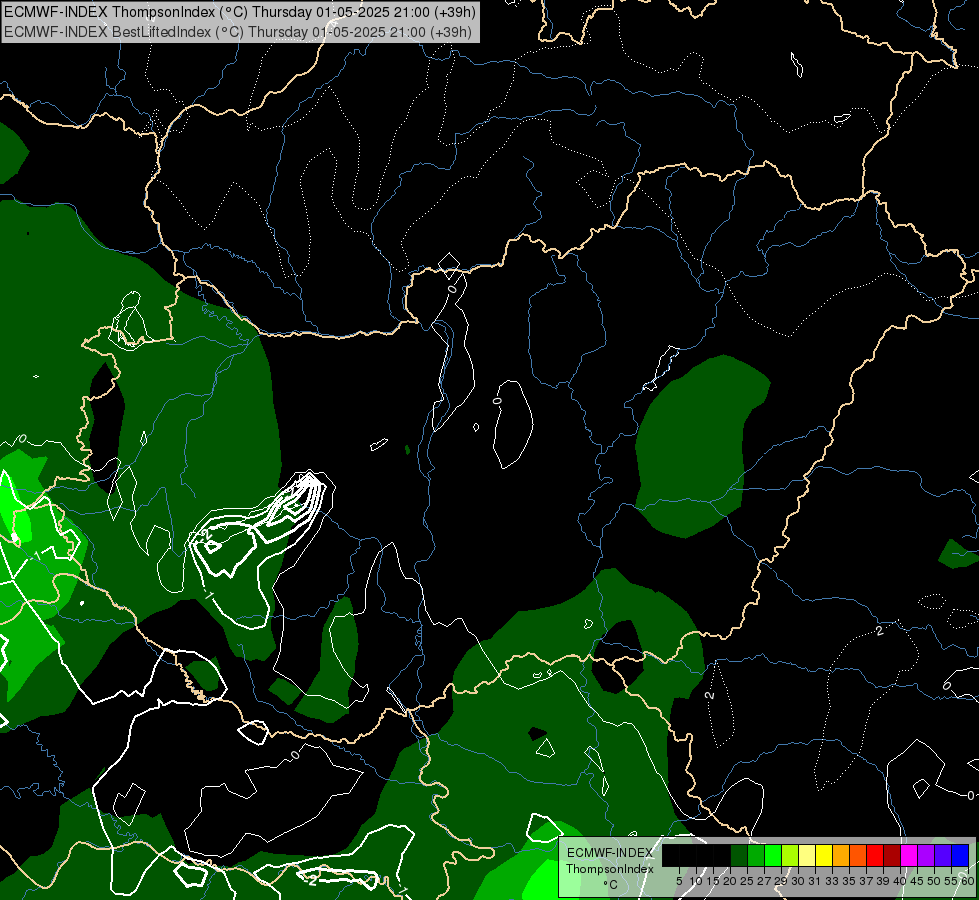Click the legend label 'ThompsonIndex'
Screen dimensions: 979x900
click(x=610, y=869)
